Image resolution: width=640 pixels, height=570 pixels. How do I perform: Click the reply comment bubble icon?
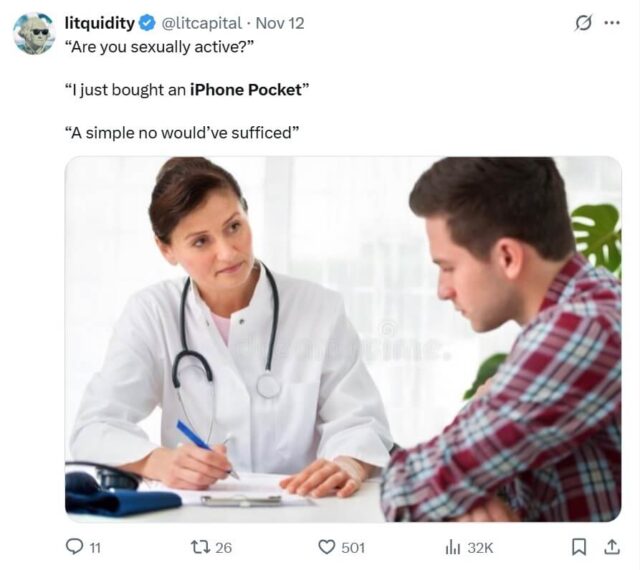click(74, 547)
